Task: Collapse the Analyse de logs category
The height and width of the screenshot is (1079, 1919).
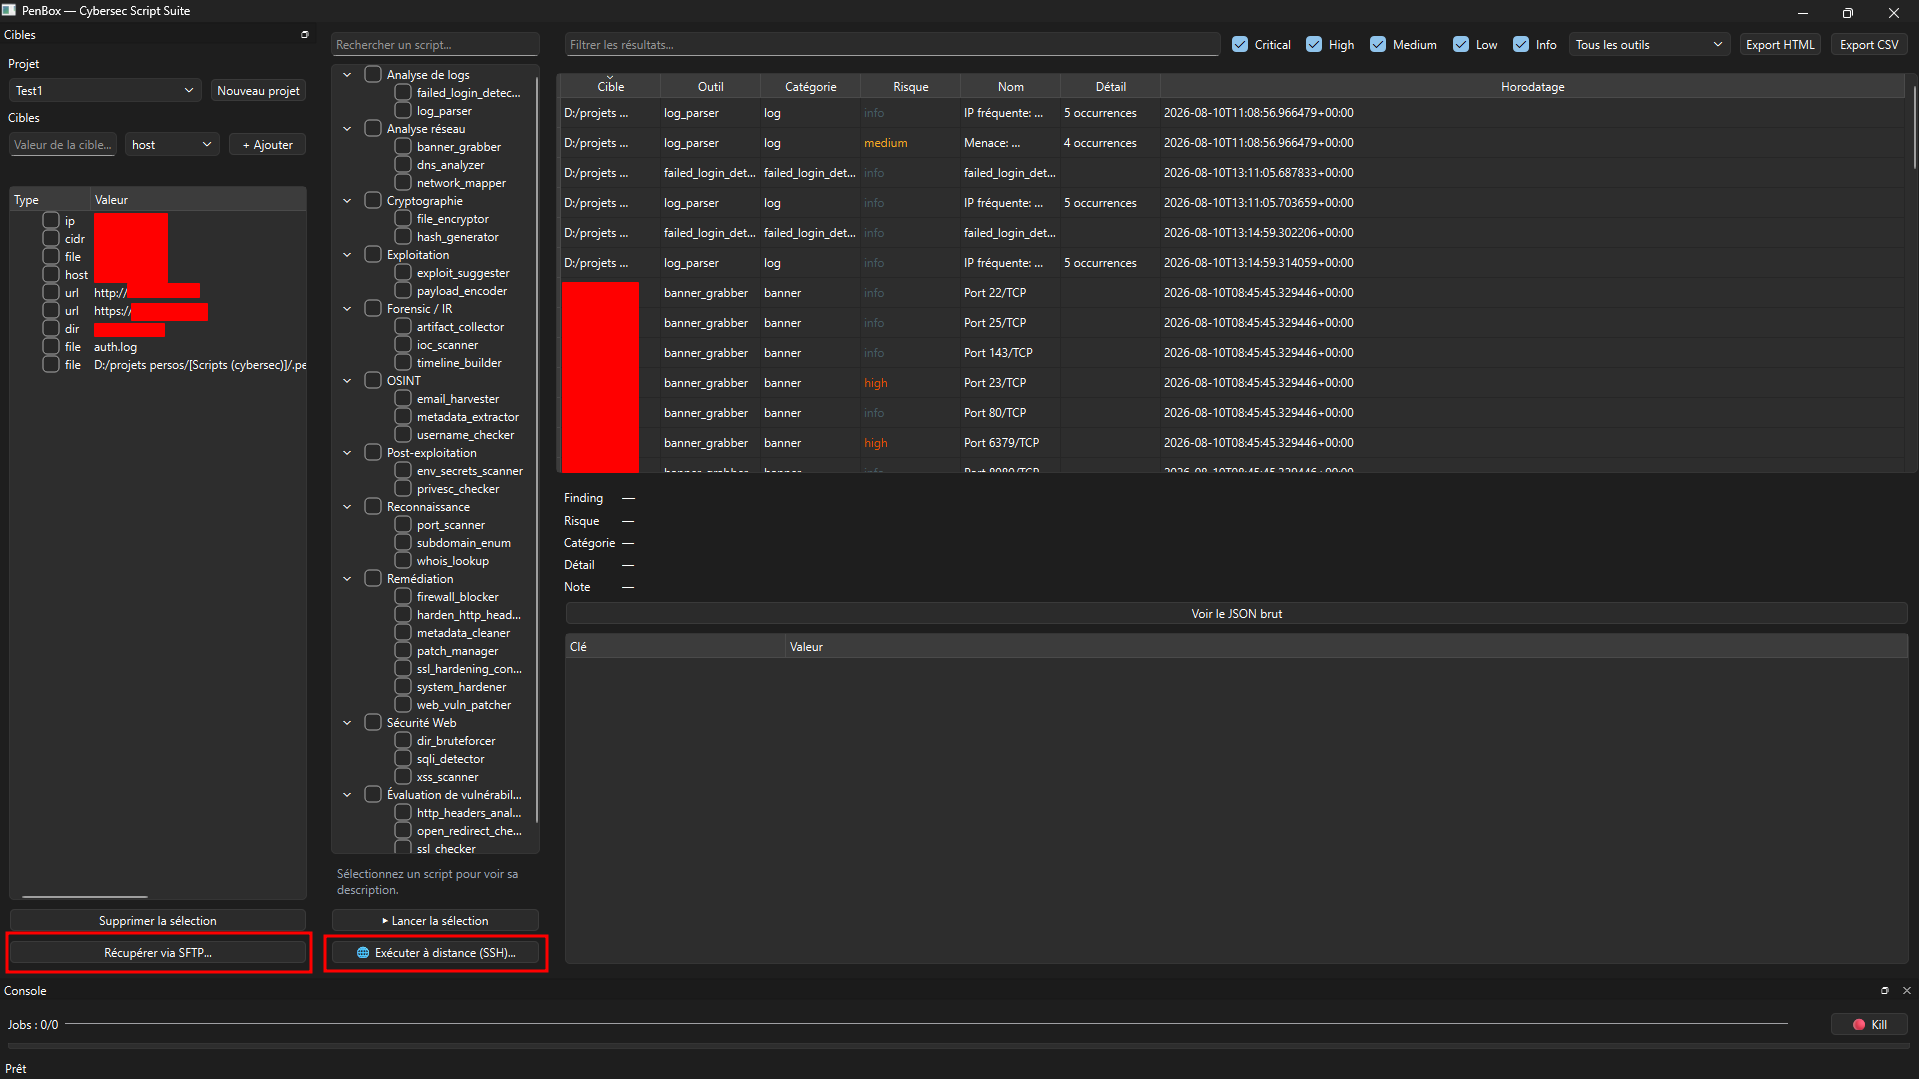Action: [x=347, y=75]
